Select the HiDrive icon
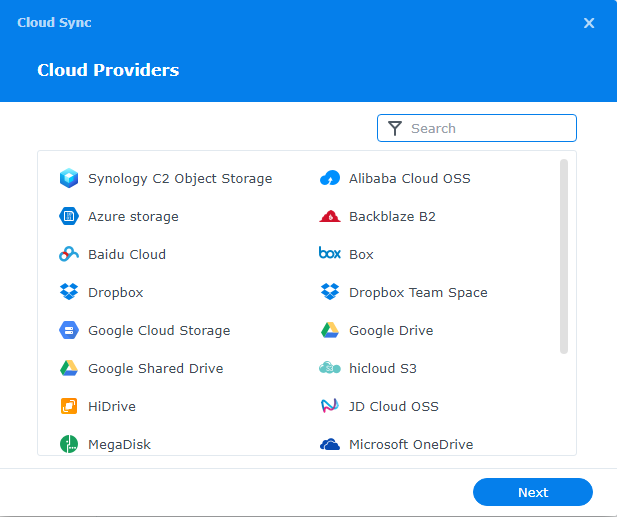This screenshot has width=617, height=517. 69,407
